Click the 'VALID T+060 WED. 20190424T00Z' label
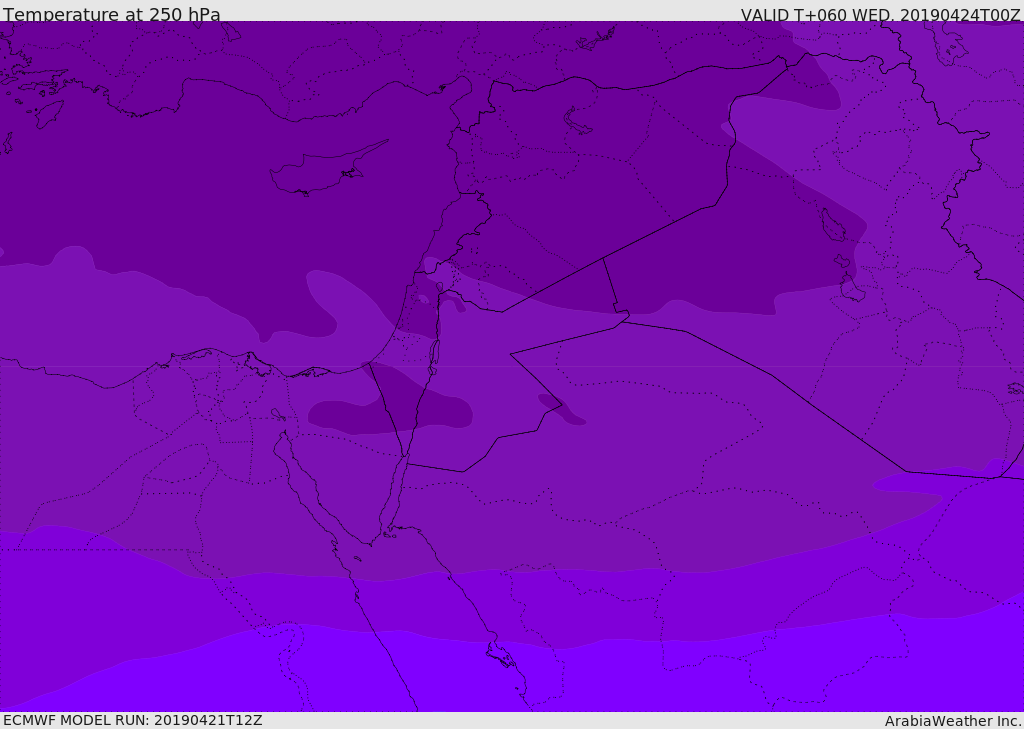Viewport: 1024px width, 729px height. point(880,15)
